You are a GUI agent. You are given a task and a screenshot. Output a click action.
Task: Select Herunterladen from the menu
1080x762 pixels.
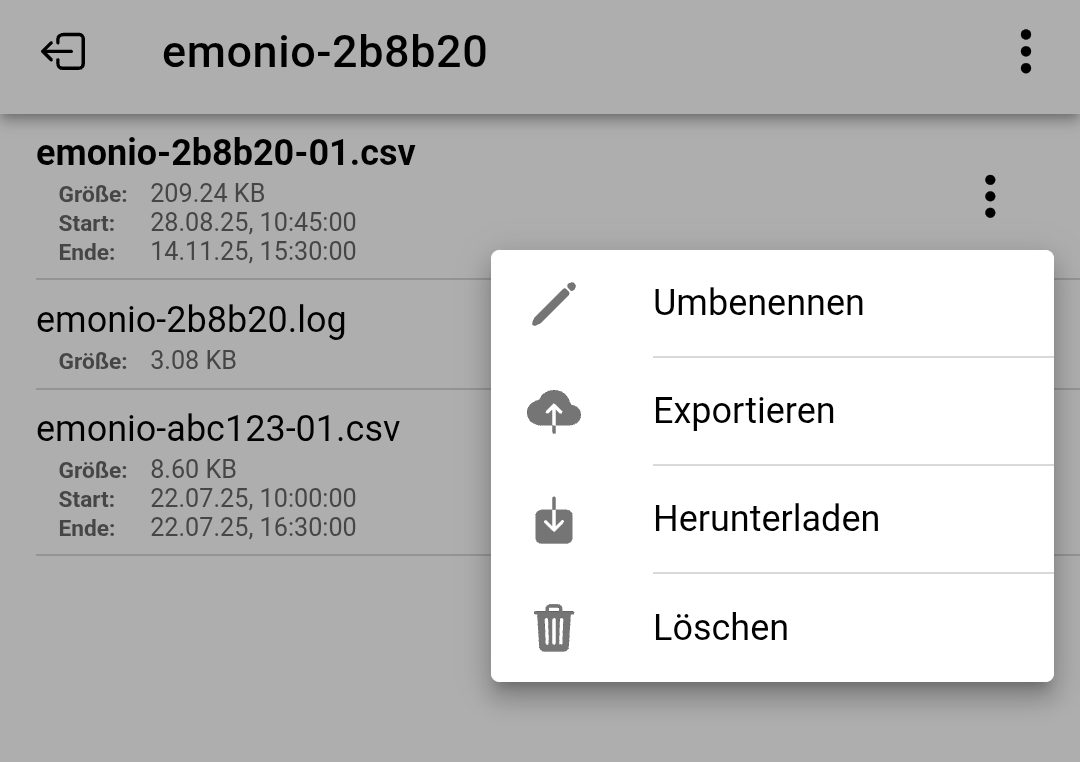766,518
